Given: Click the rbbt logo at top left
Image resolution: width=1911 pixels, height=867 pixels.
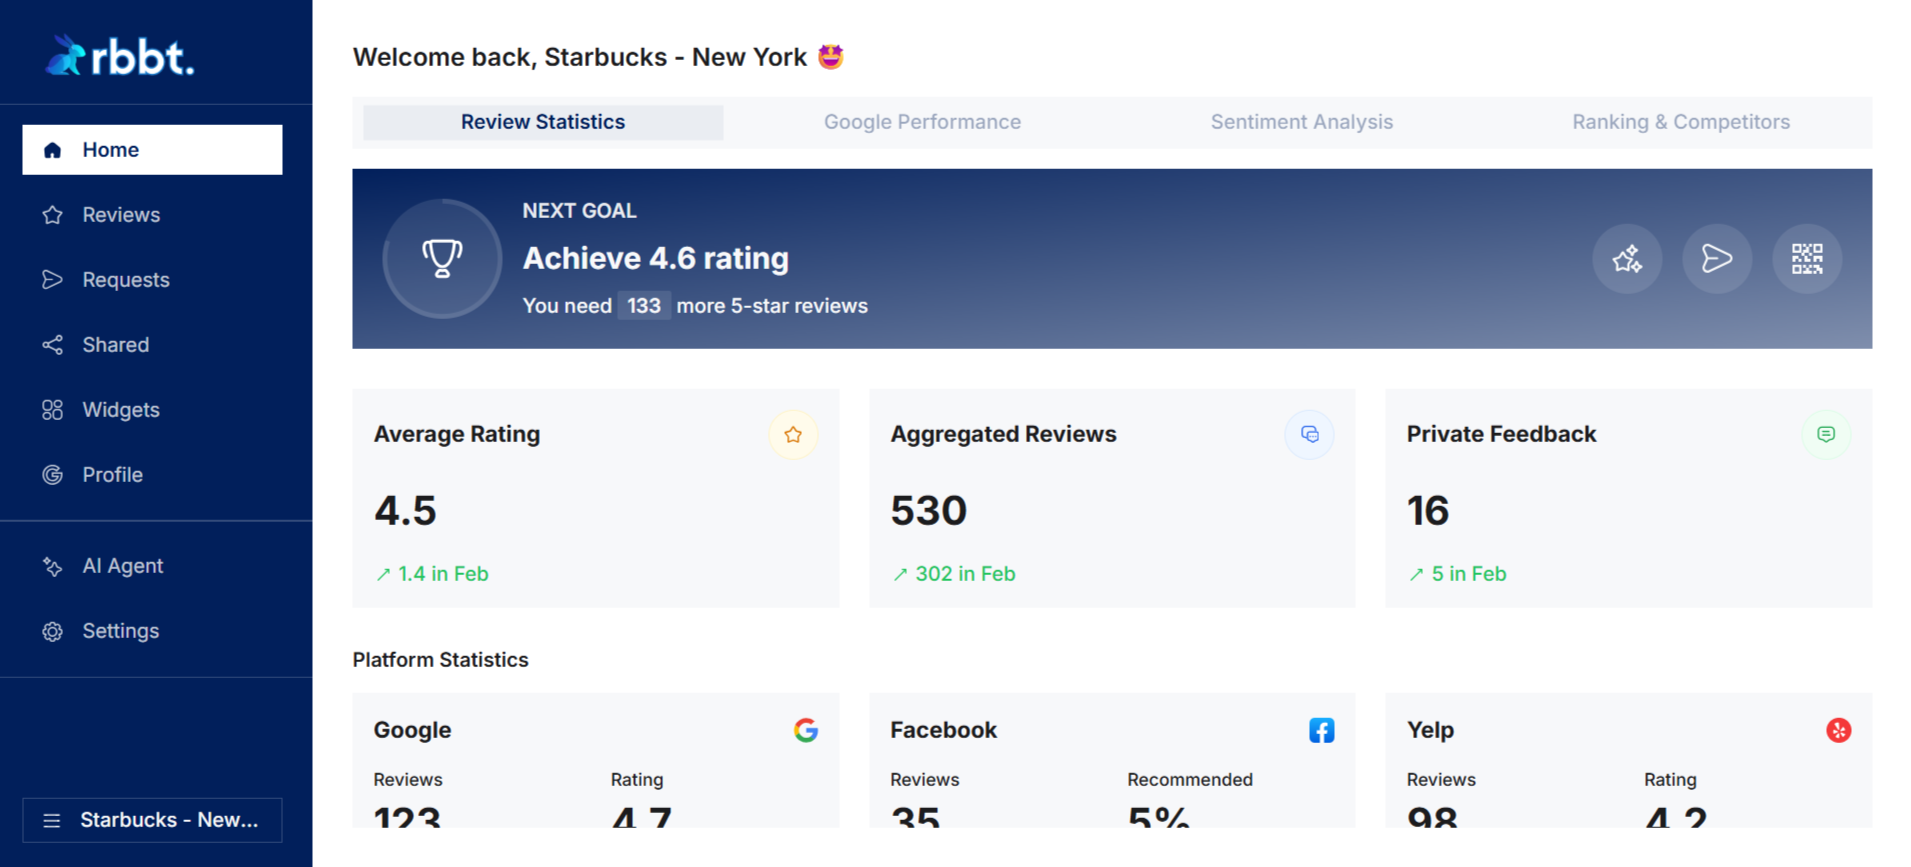Looking at the screenshot, I should click(120, 56).
